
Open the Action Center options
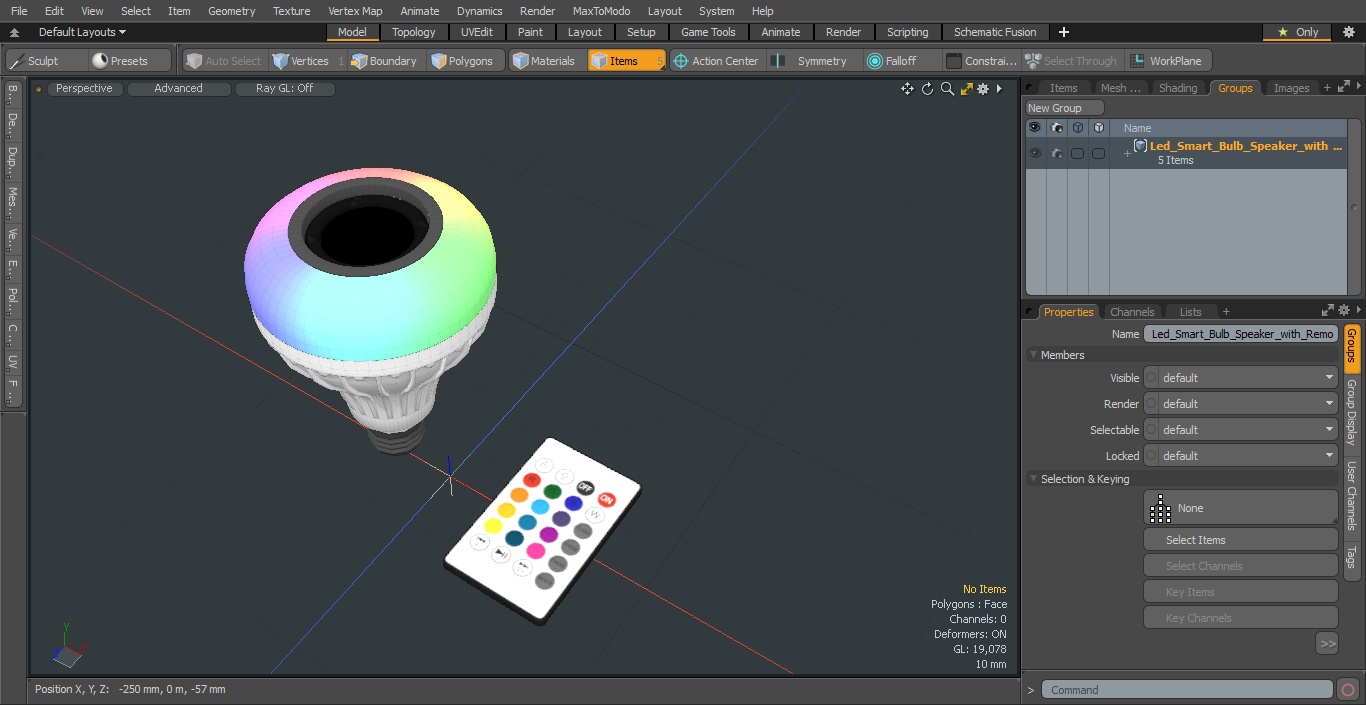tap(717, 61)
